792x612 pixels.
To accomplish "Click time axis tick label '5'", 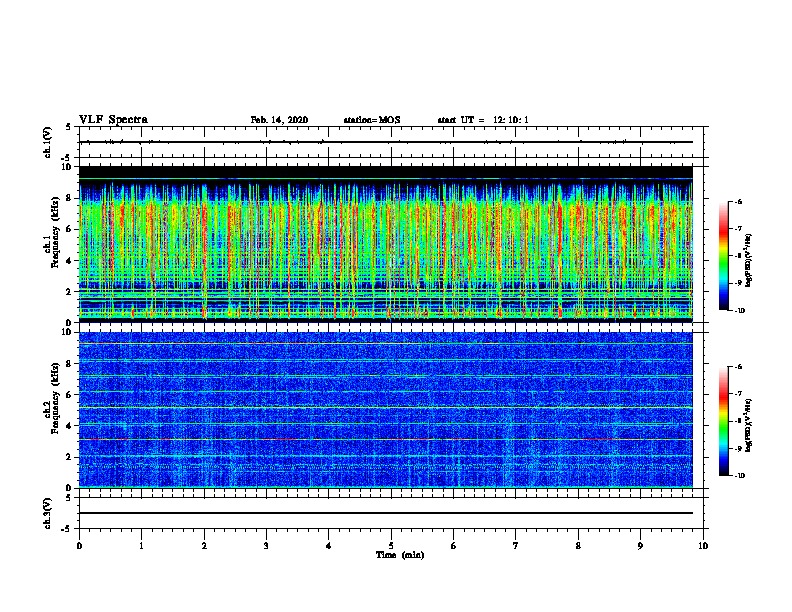I will tap(391, 546).
